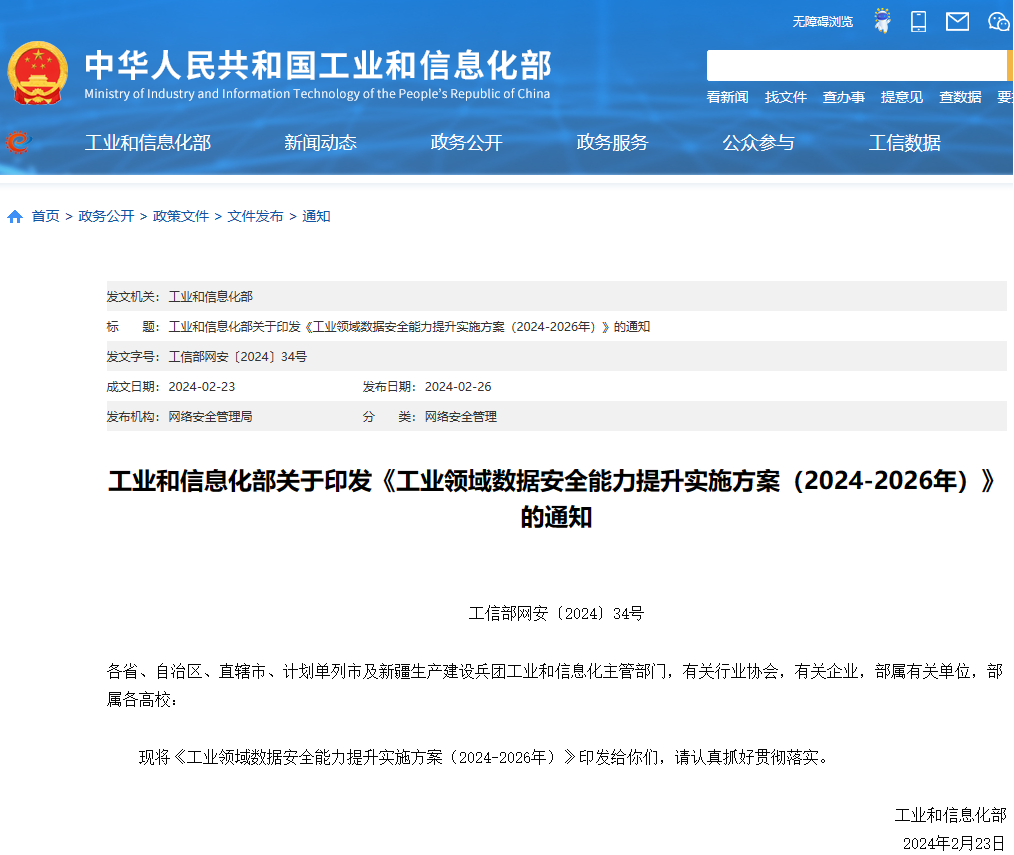1014x855 pixels.
Task: Click the 首页 breadcrumb link
Action: point(45,215)
